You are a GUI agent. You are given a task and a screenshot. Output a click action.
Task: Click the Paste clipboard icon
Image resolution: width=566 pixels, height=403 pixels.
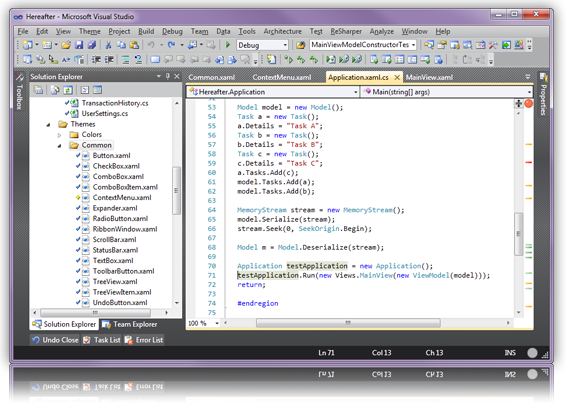pyautogui.click(x=134, y=45)
